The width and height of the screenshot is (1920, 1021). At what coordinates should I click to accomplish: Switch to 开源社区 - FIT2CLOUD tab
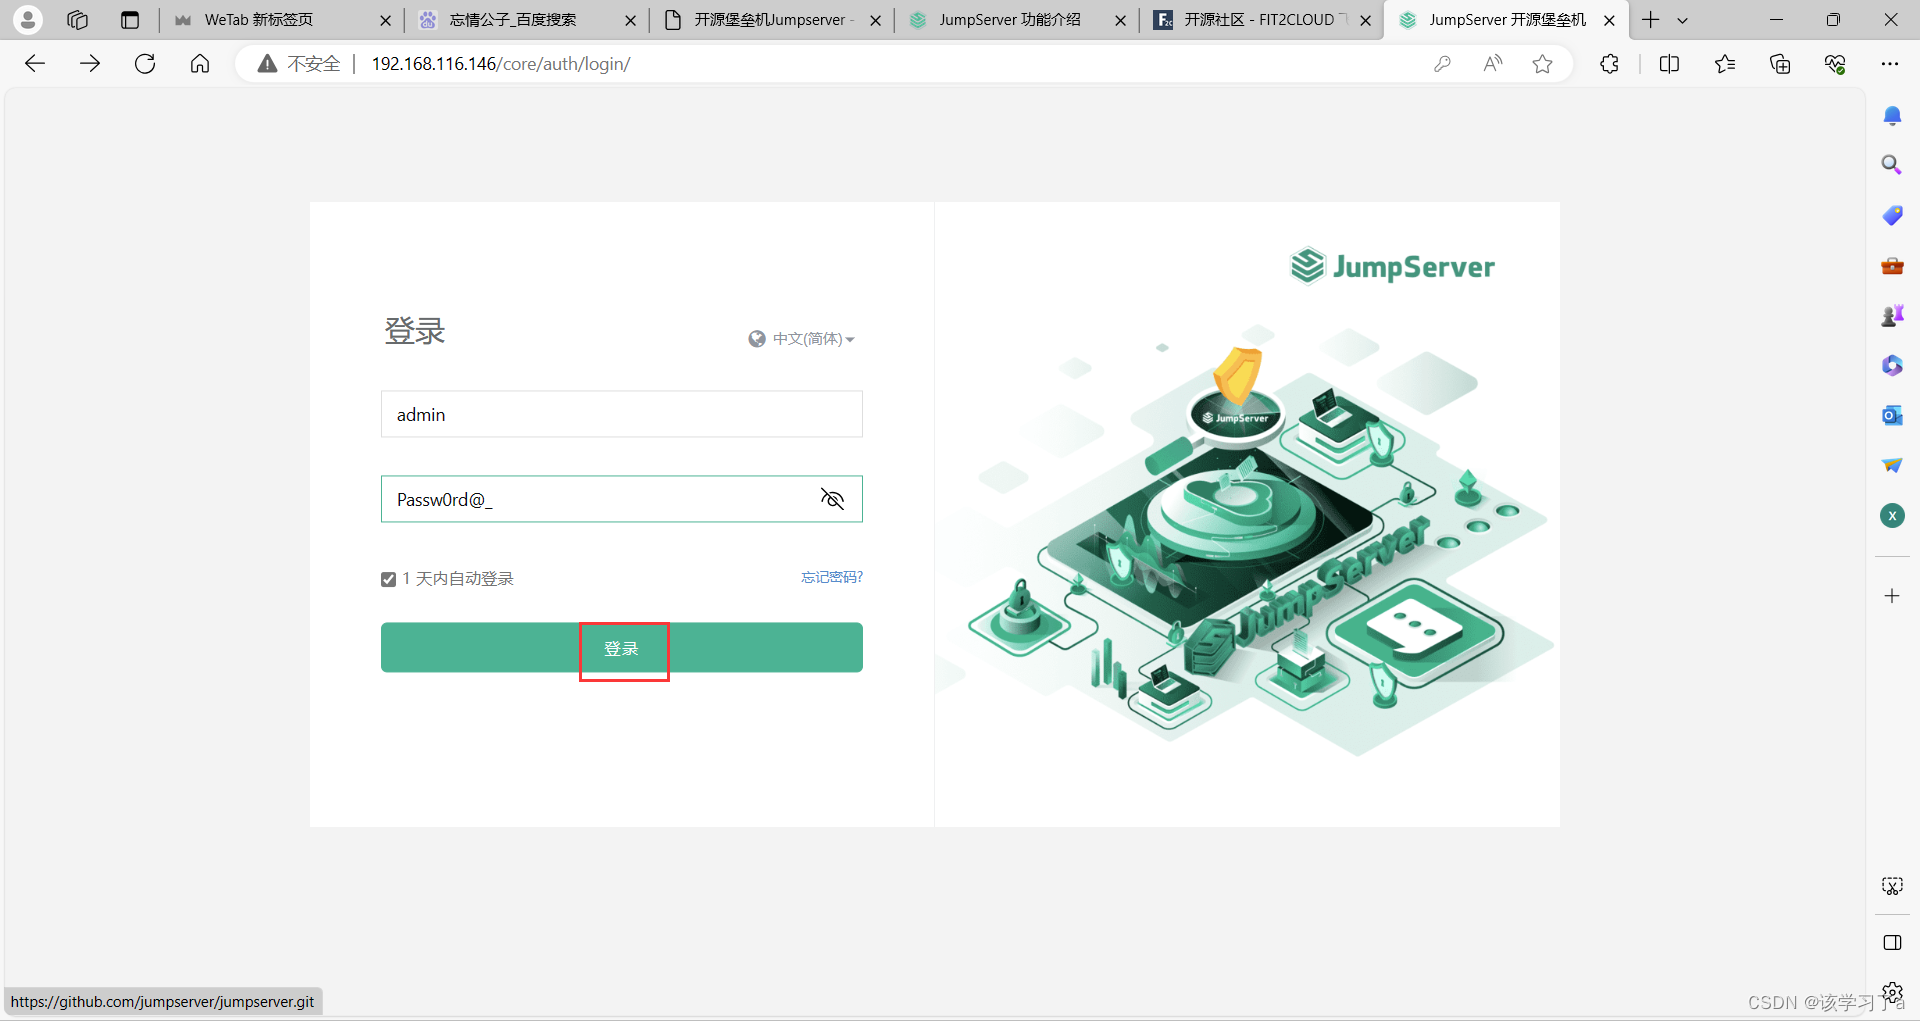coord(1260,20)
